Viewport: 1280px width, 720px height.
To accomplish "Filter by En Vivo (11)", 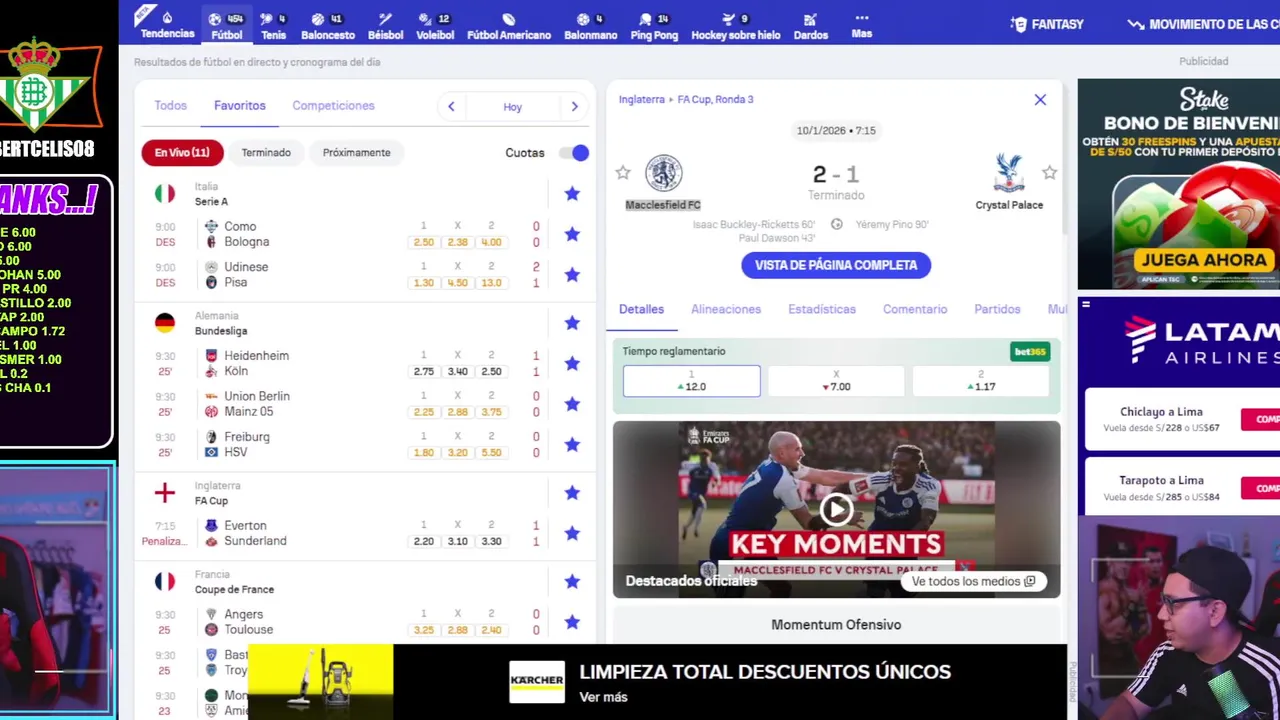I will (182, 153).
